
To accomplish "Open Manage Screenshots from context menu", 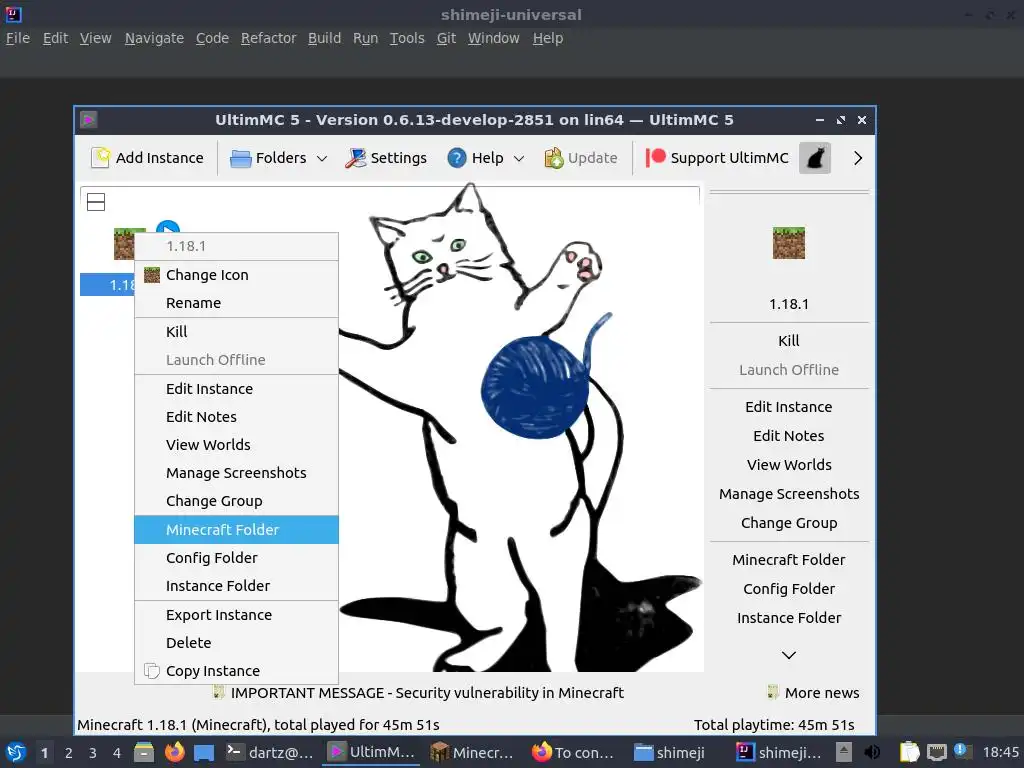I will point(236,473).
